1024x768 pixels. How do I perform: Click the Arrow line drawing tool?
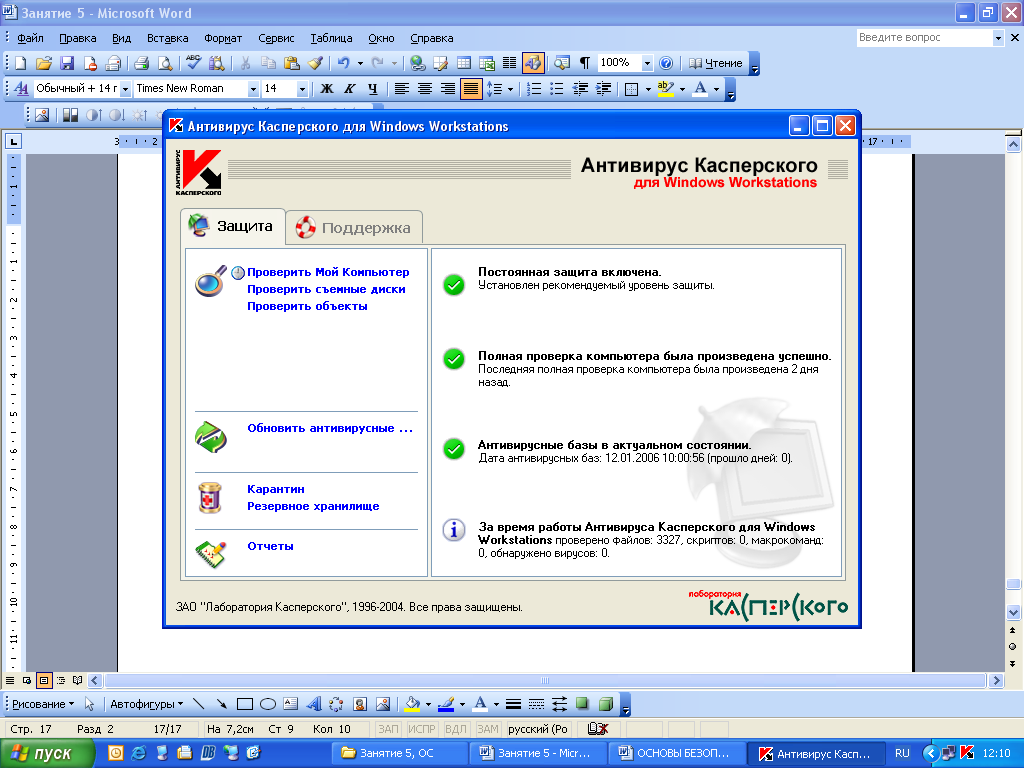(x=221, y=704)
